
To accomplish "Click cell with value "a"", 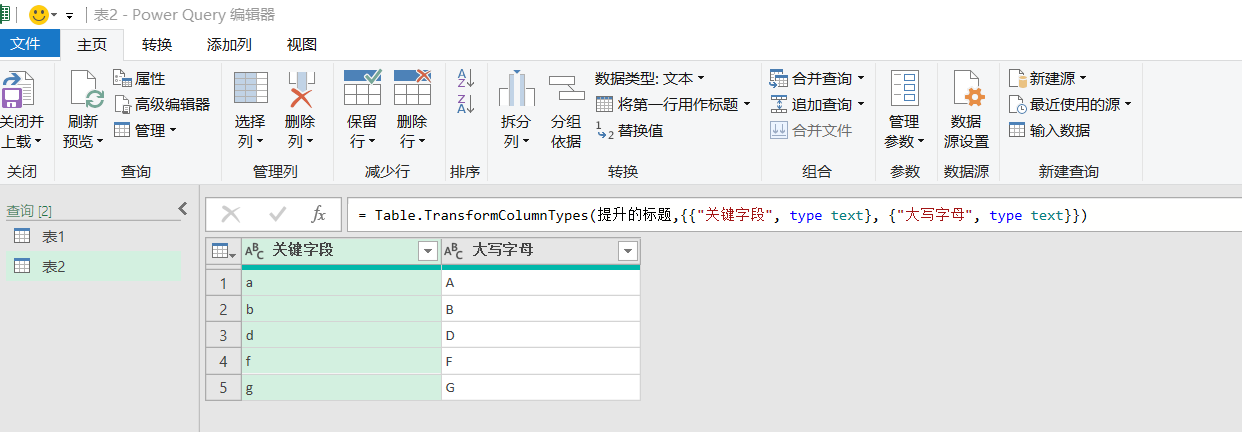I will tap(341, 283).
